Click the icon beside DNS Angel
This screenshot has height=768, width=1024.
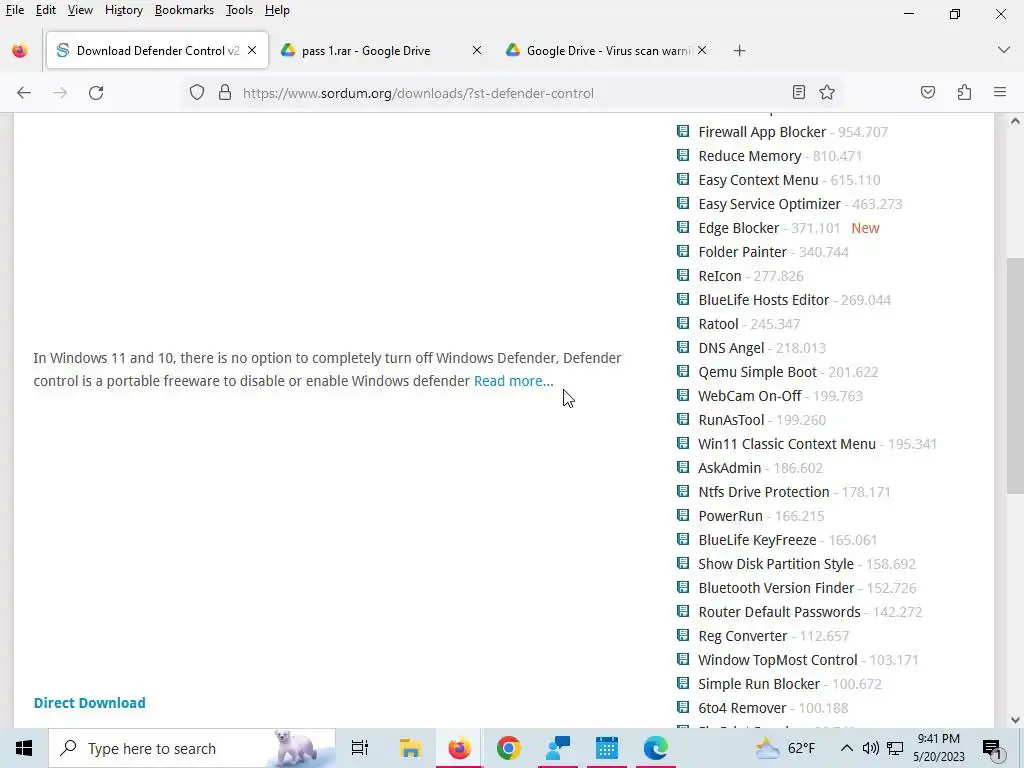[x=683, y=347]
